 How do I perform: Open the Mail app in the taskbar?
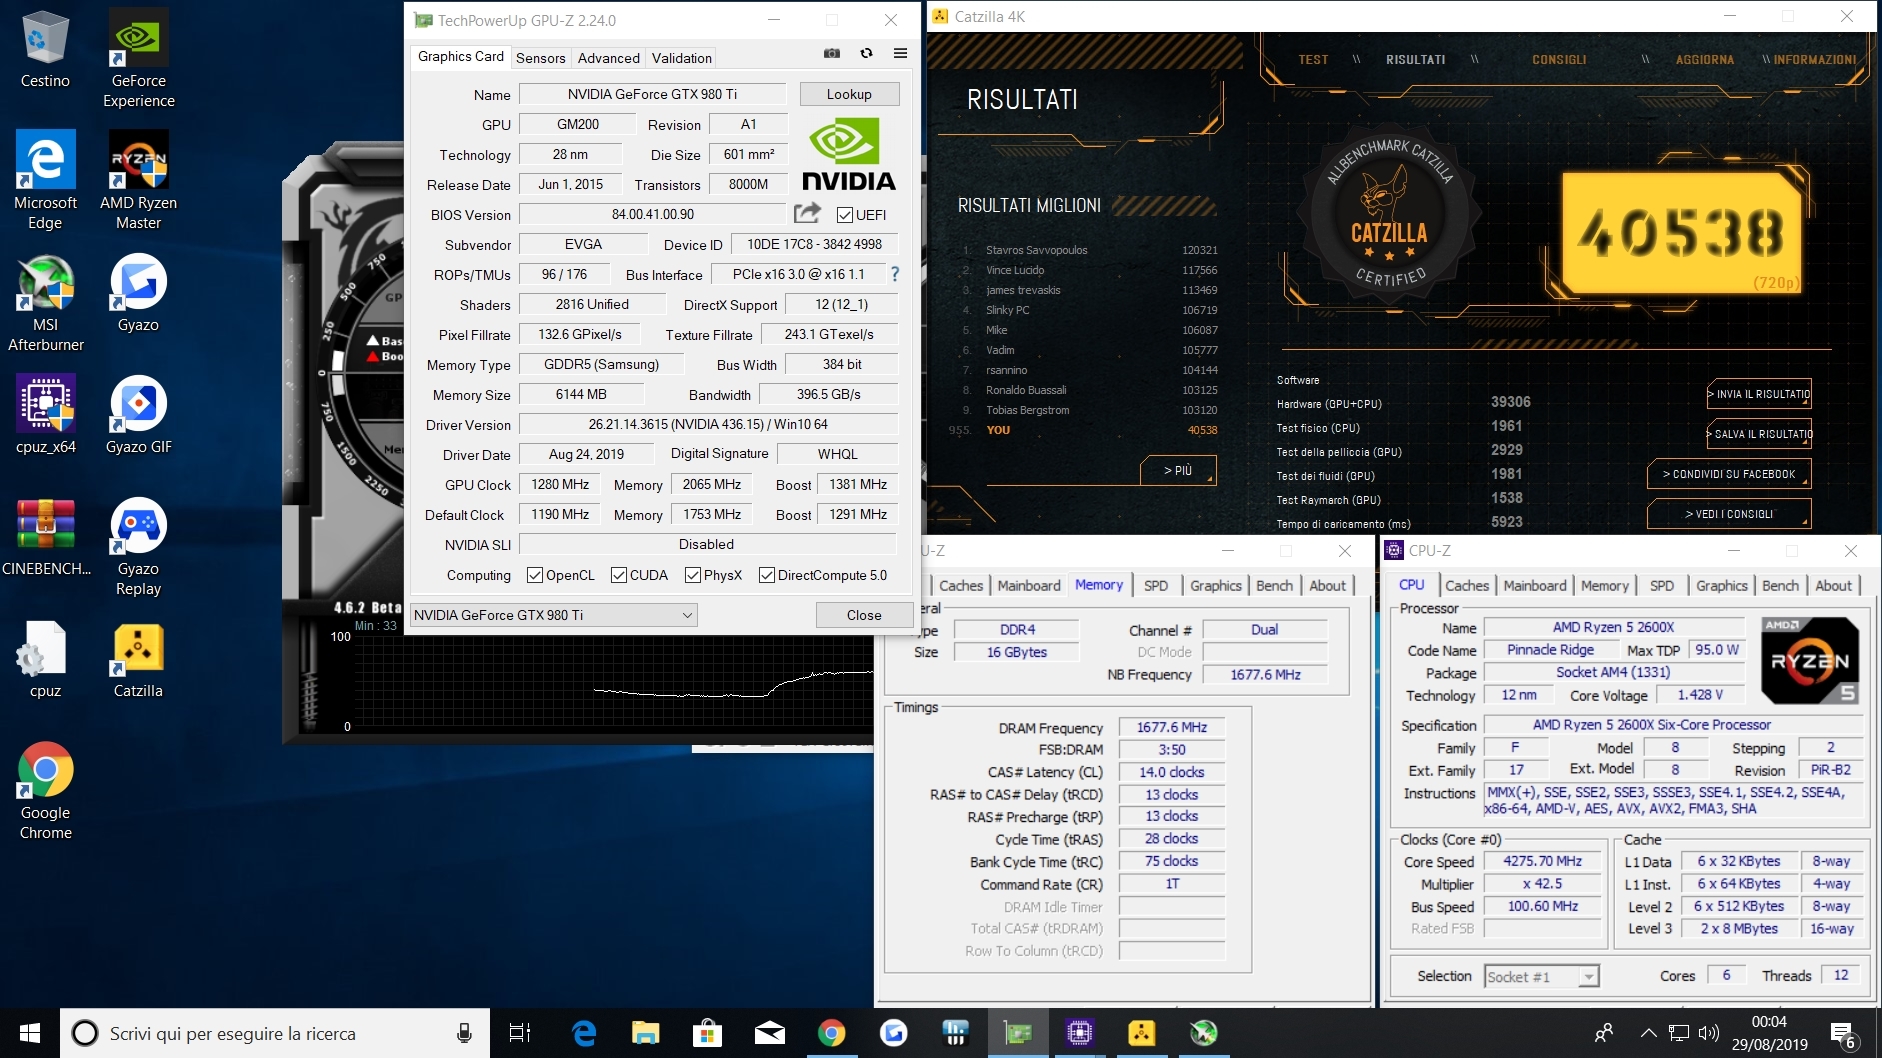pyautogui.click(x=769, y=1033)
